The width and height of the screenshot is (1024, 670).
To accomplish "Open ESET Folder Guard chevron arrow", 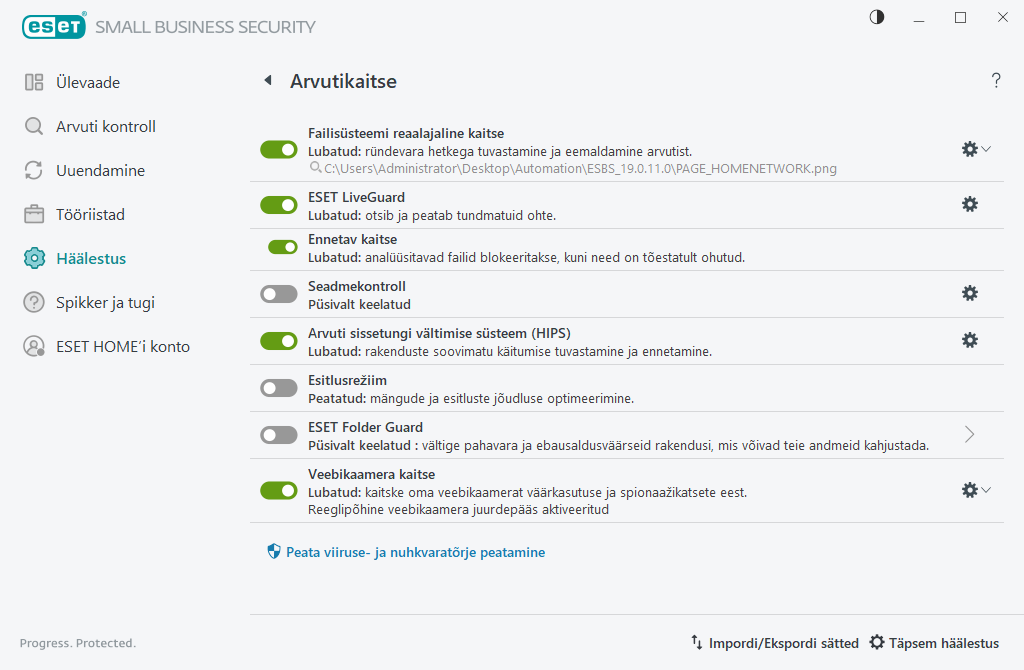I will tap(969, 434).
